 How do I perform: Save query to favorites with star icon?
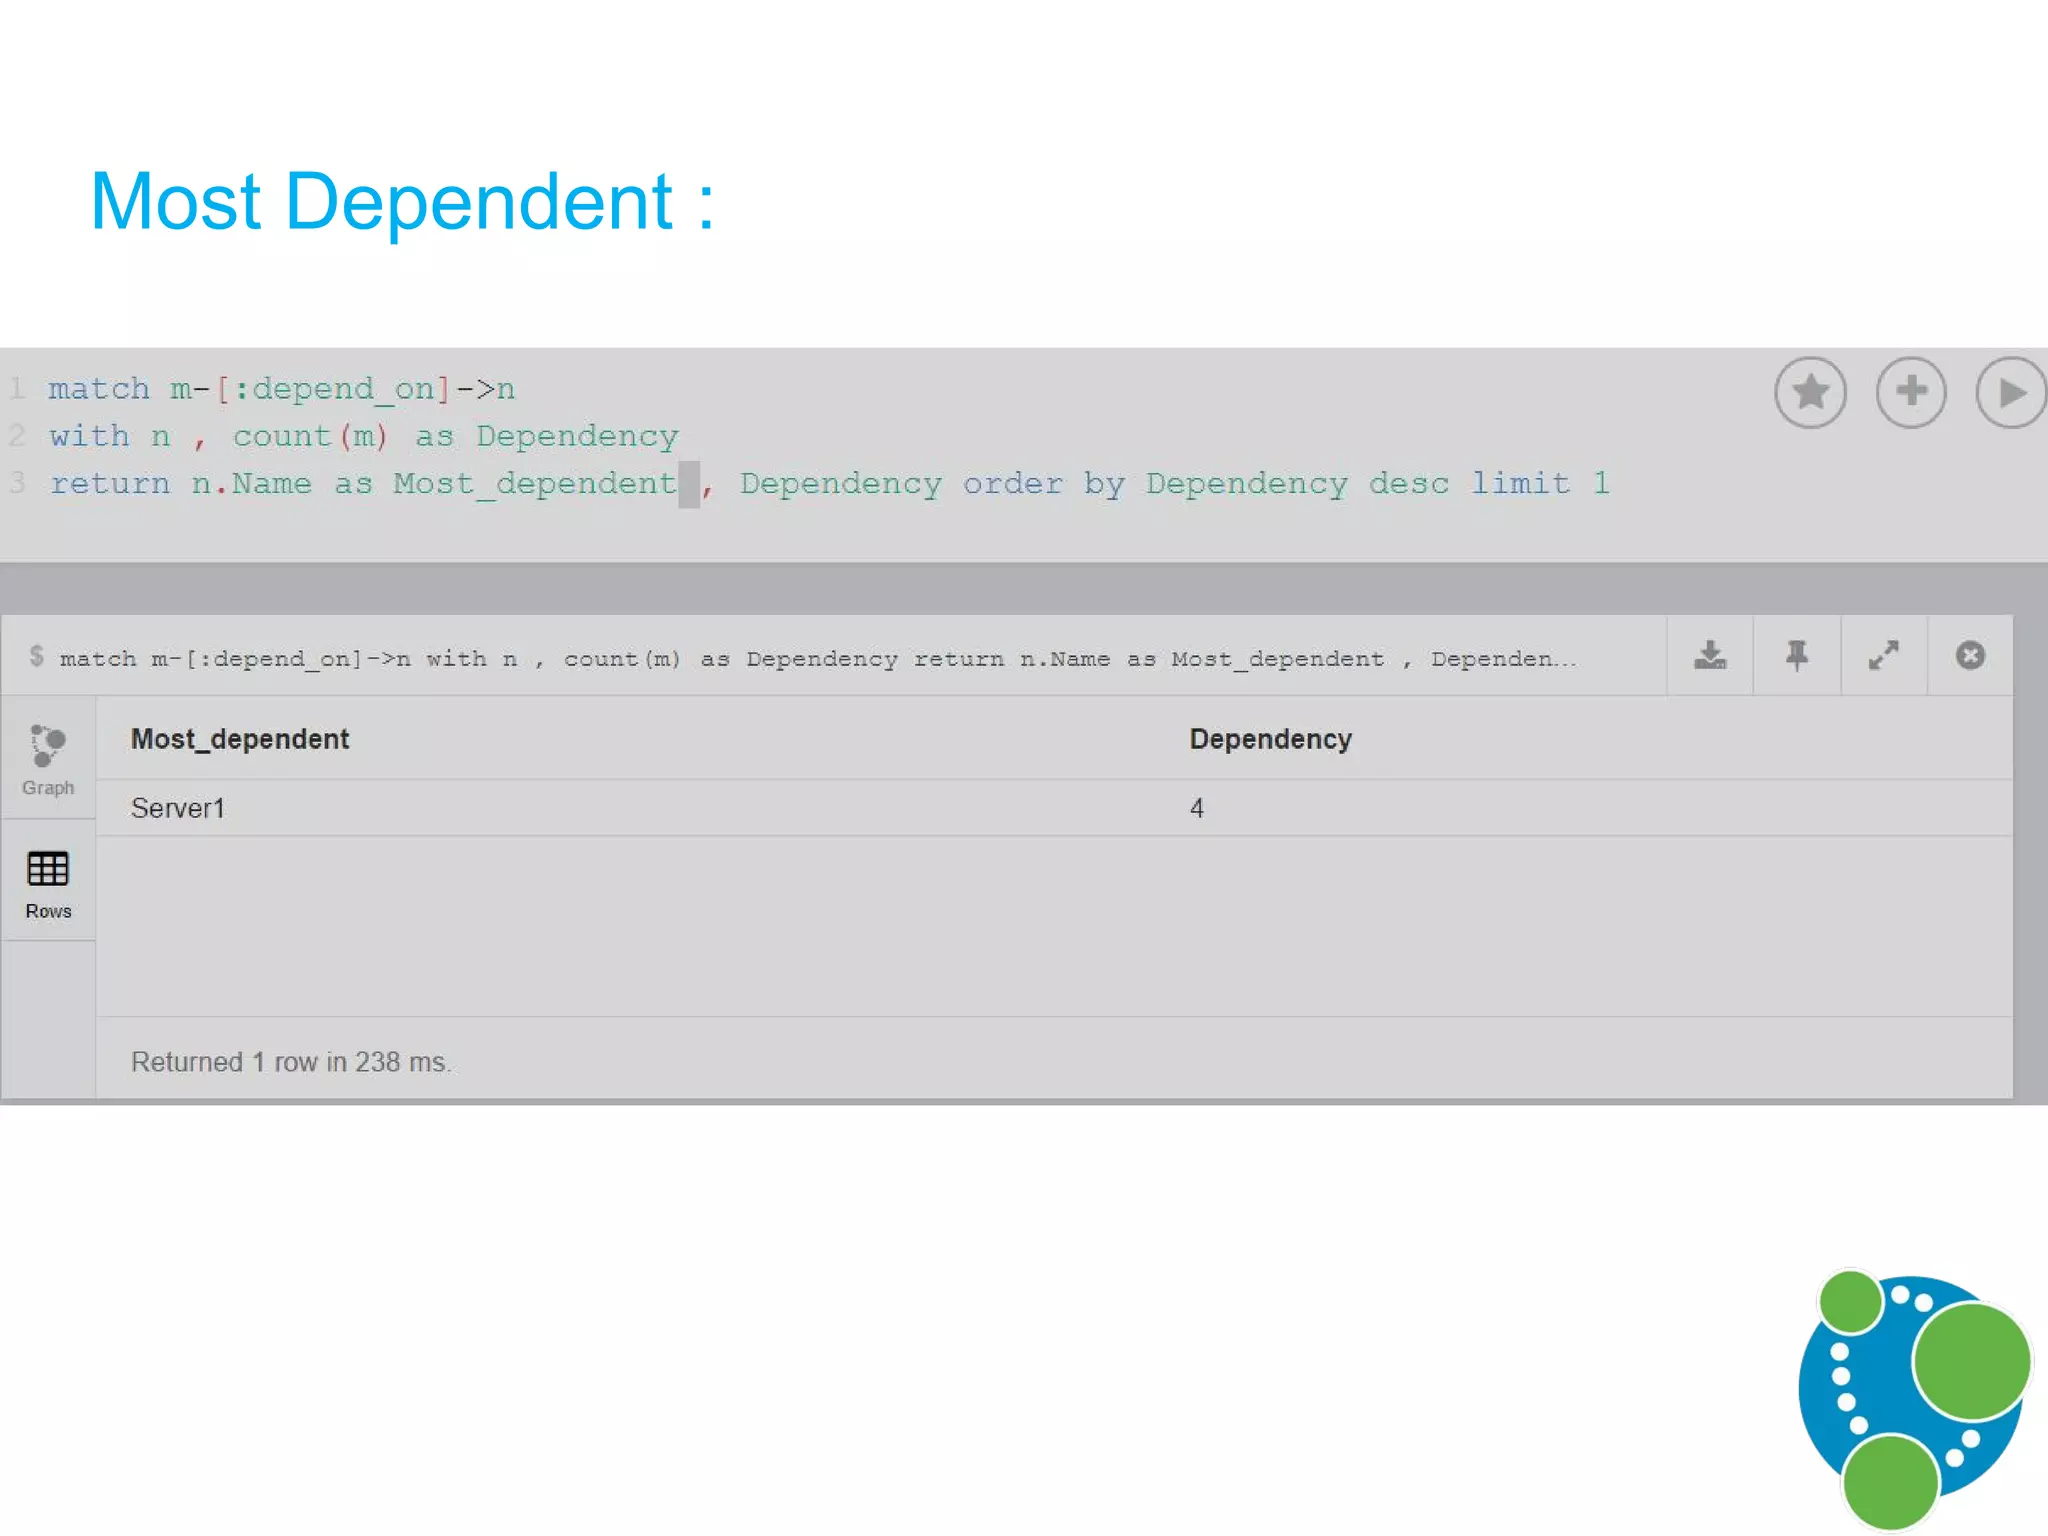coord(1810,392)
